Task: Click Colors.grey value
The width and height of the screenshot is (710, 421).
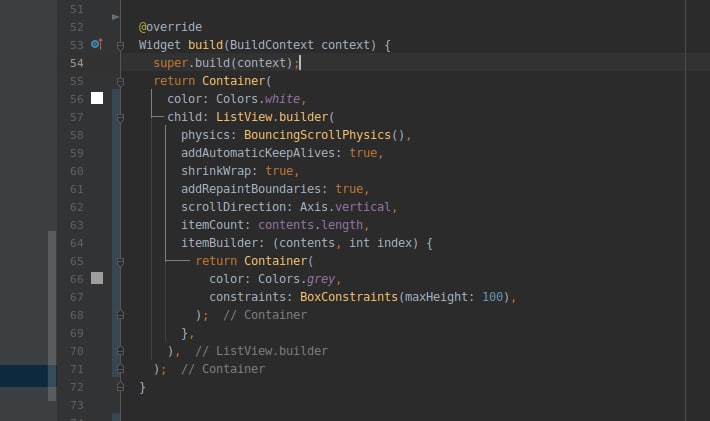Action: 296,279
